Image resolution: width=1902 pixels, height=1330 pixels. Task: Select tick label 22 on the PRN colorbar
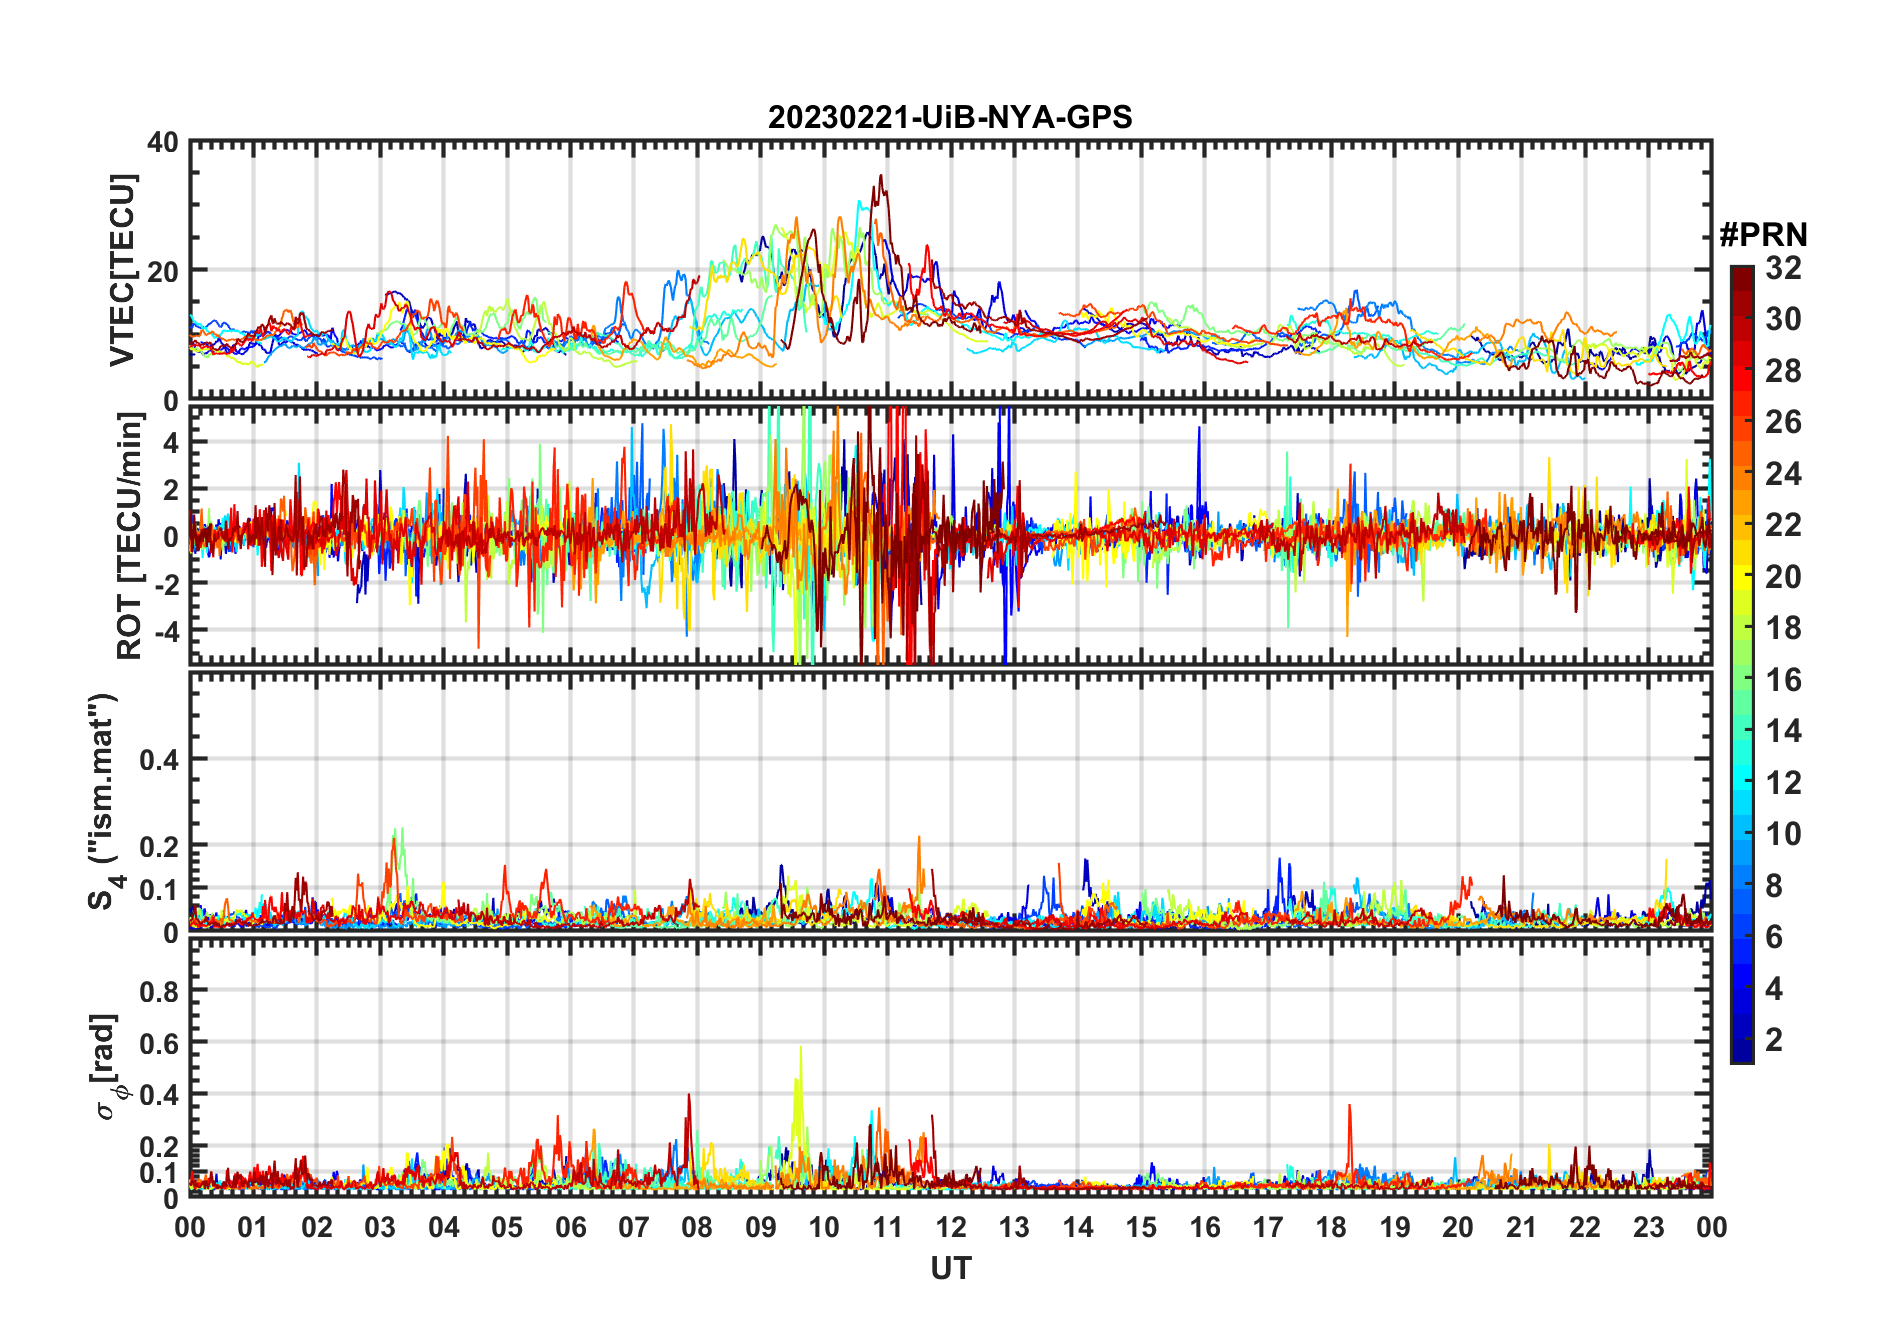tap(1783, 524)
